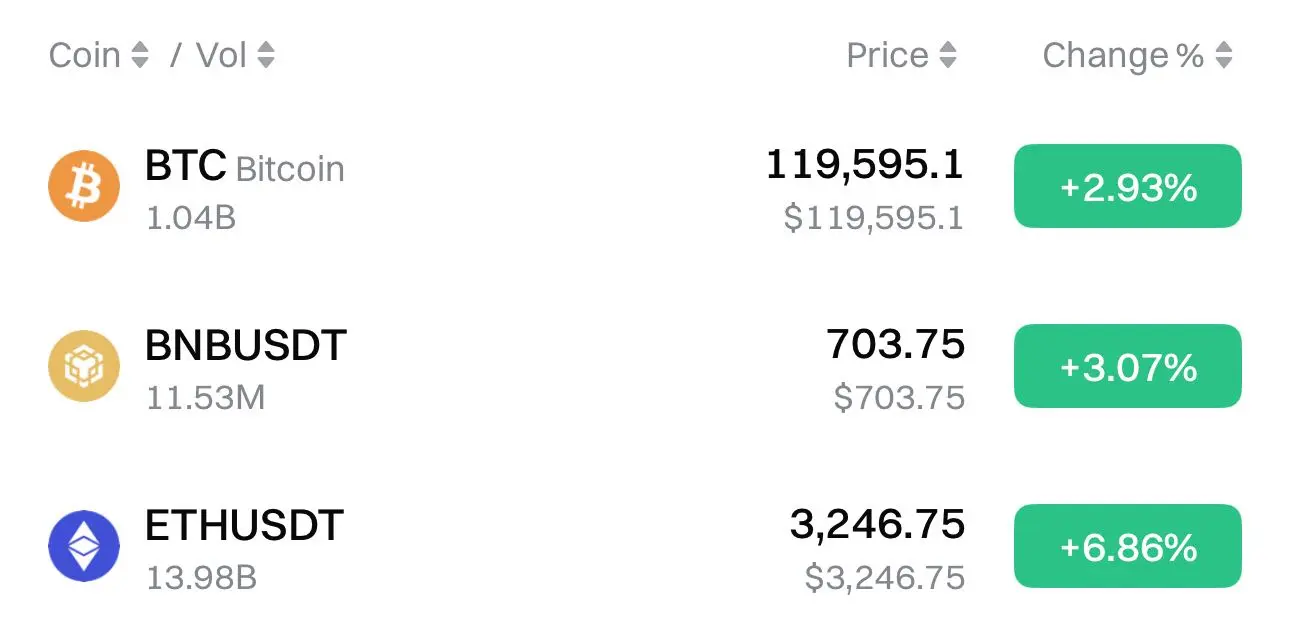Toggle the sort arrows next to Vol
This screenshot has height=643, width=1290.
click(x=265, y=55)
